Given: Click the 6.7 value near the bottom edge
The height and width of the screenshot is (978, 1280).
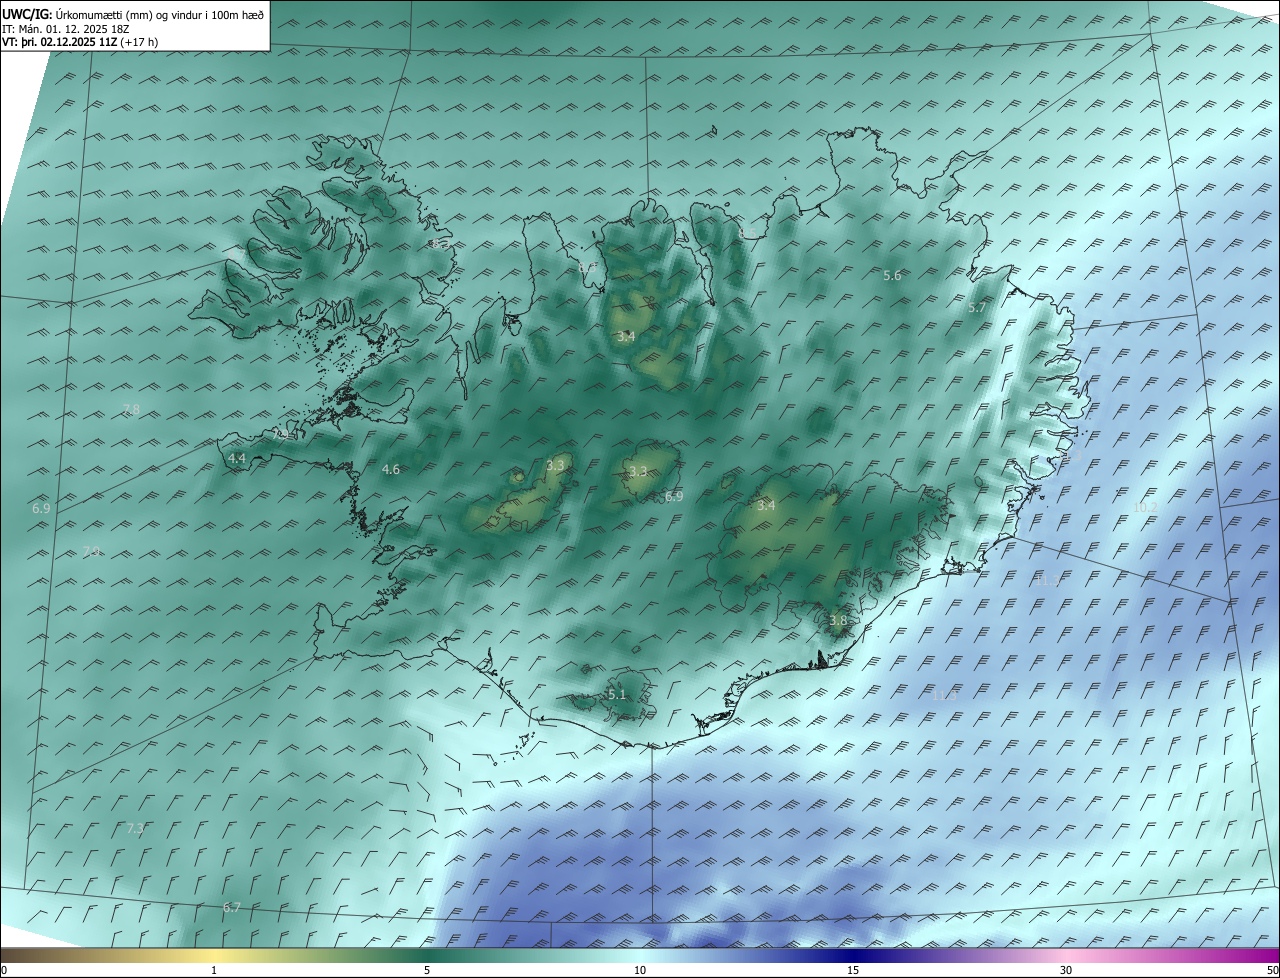Looking at the screenshot, I should coord(232,907).
